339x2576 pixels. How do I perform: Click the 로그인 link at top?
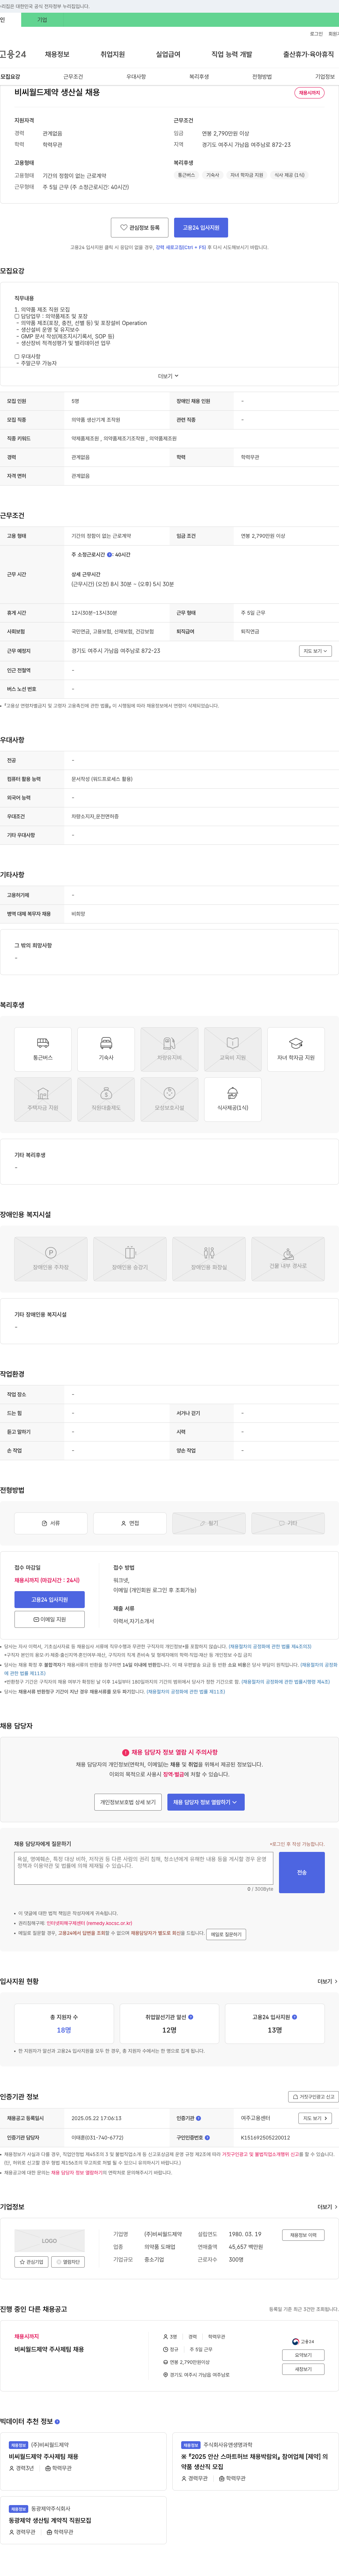(x=316, y=34)
